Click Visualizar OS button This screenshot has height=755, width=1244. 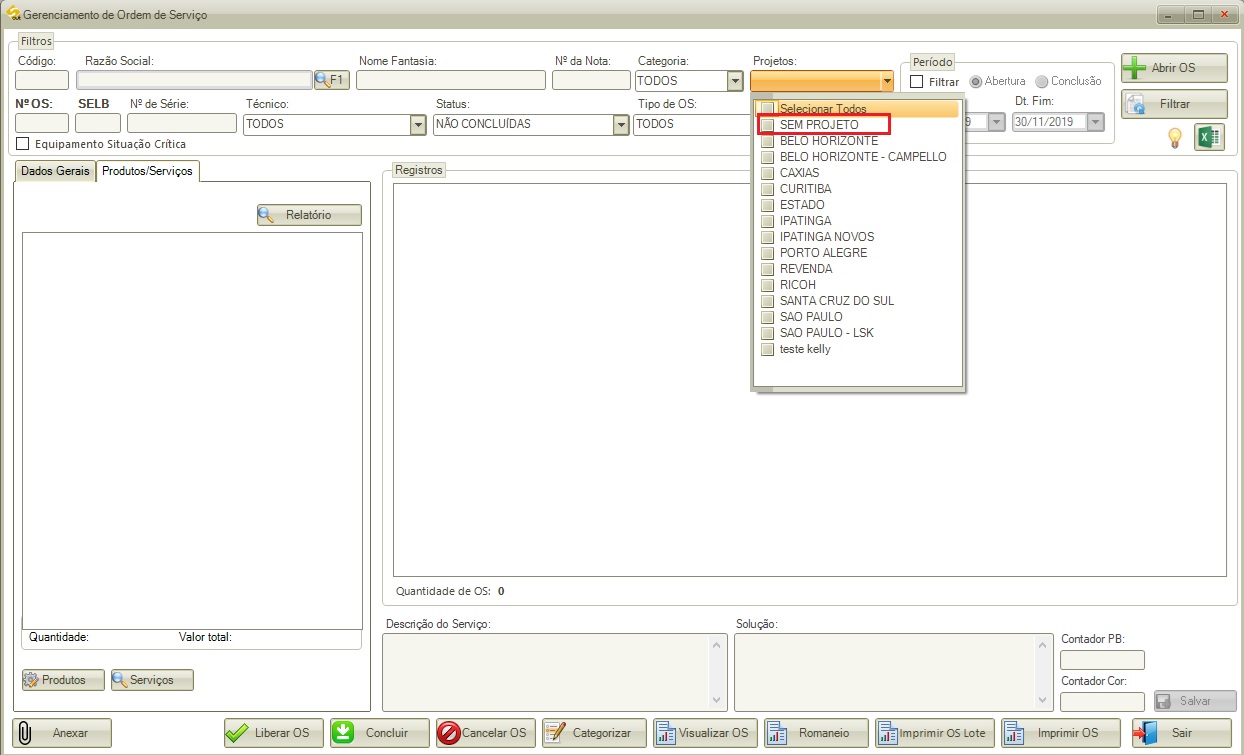tap(704, 733)
